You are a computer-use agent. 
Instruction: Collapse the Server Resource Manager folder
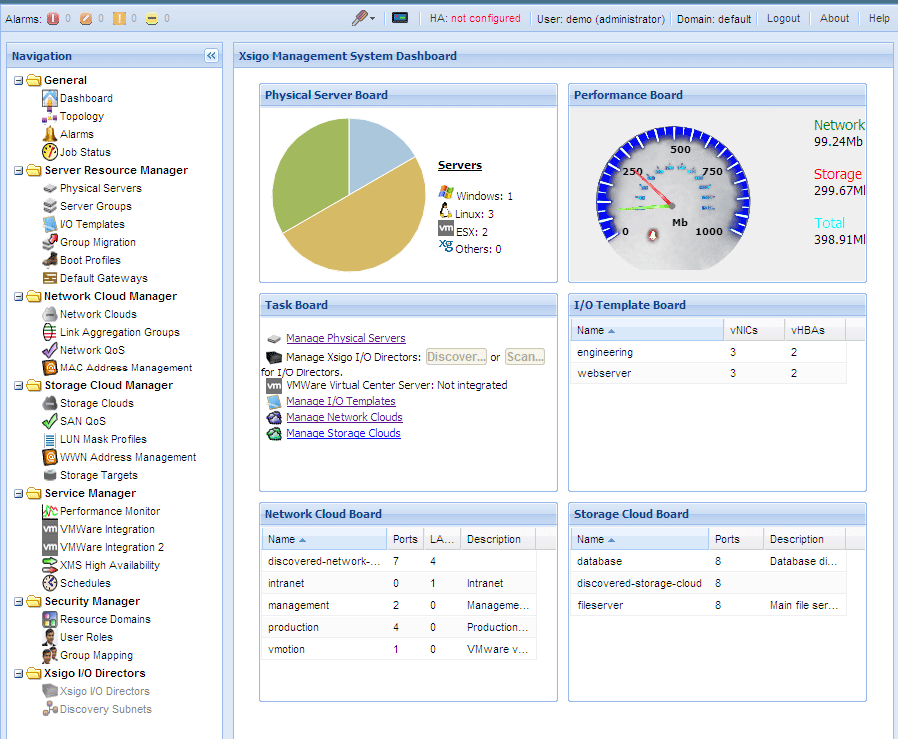[18, 170]
